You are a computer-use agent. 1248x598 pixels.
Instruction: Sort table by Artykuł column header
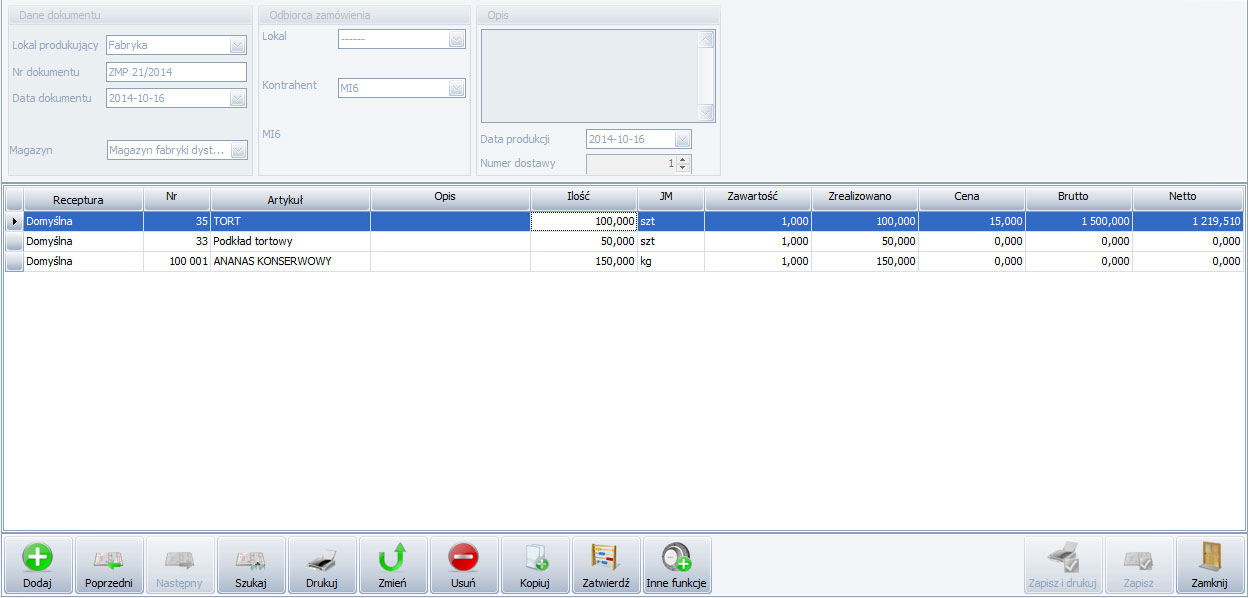tap(290, 198)
